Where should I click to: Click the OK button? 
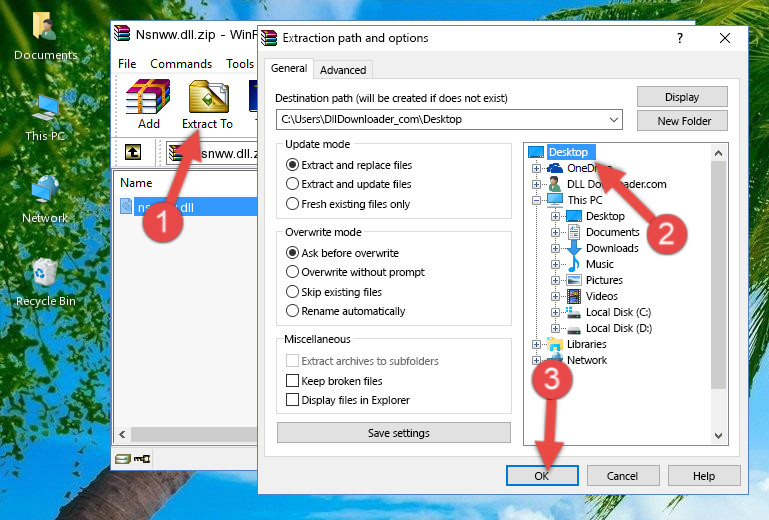pos(542,476)
